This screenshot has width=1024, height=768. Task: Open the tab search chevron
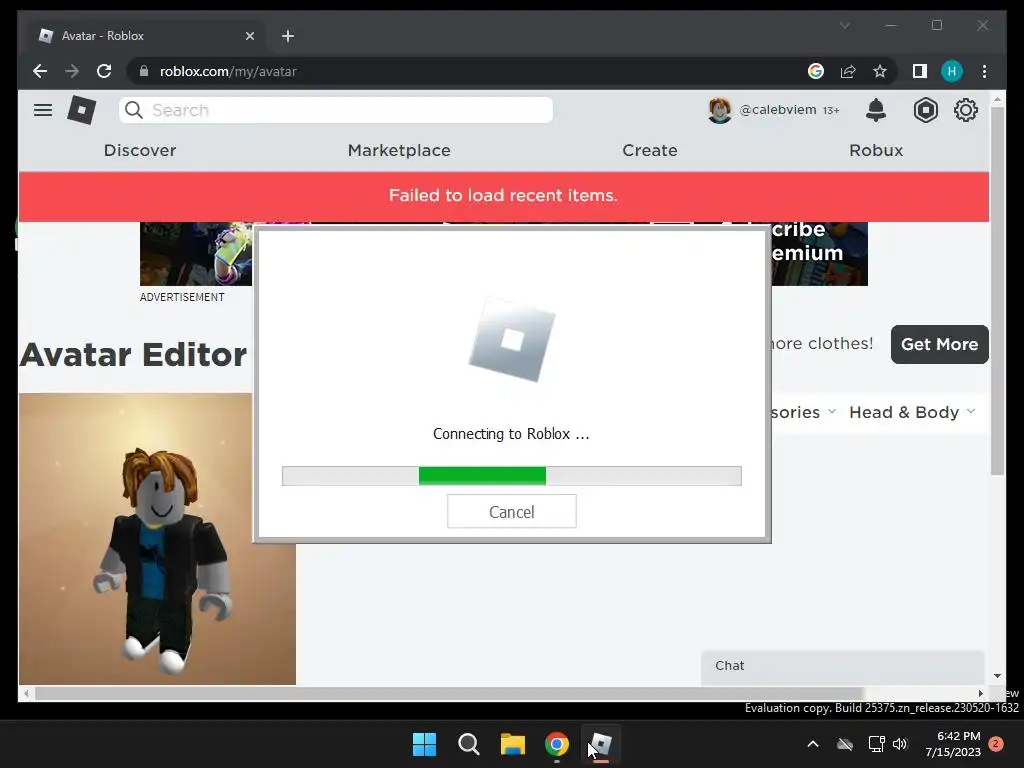(x=844, y=25)
